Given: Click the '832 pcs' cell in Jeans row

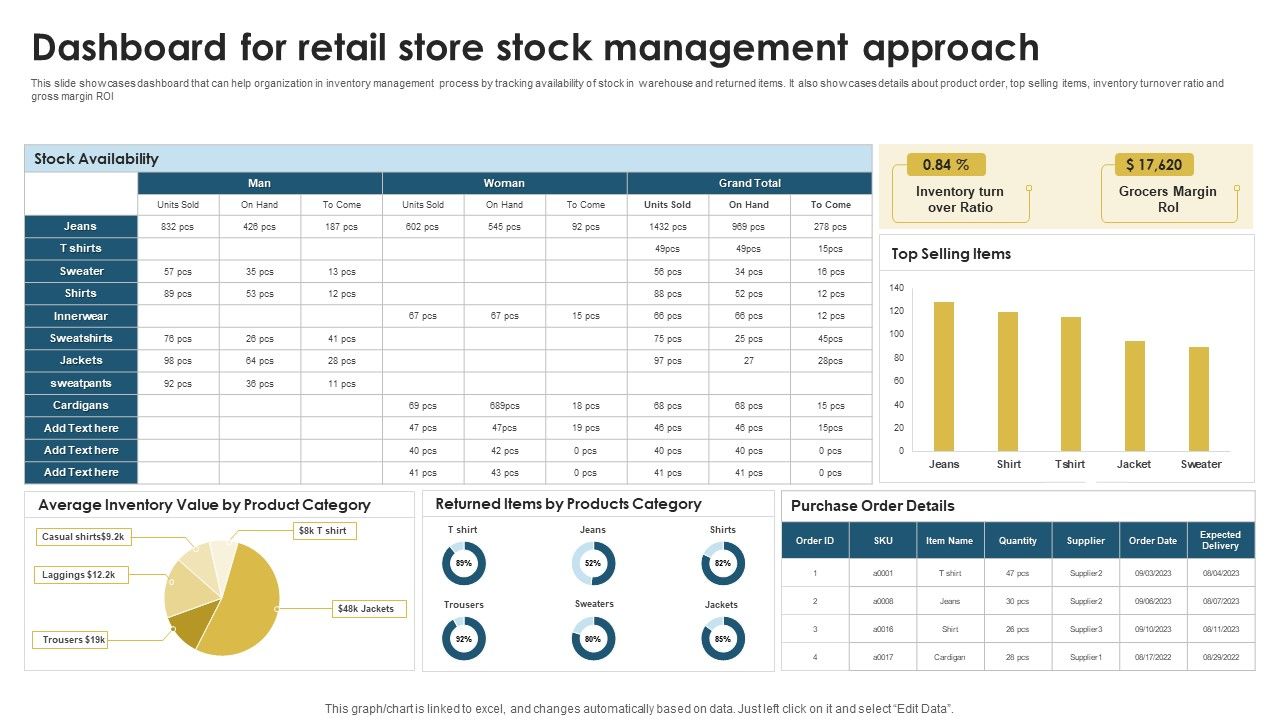Looking at the screenshot, I should (x=177, y=227).
